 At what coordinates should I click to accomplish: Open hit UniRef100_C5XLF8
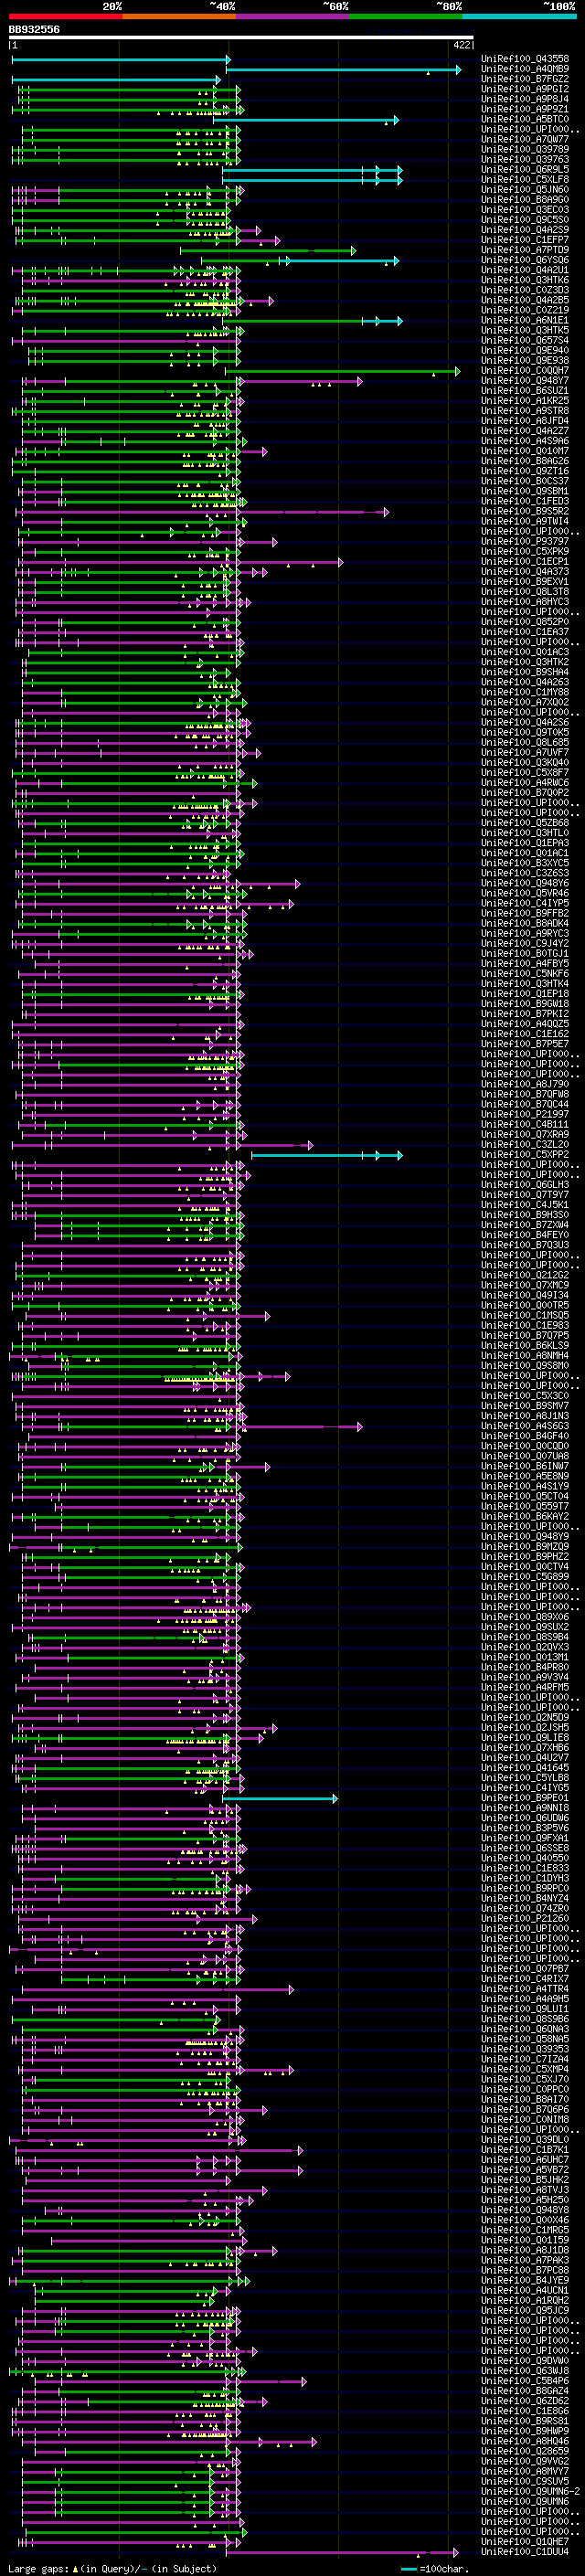[525, 179]
